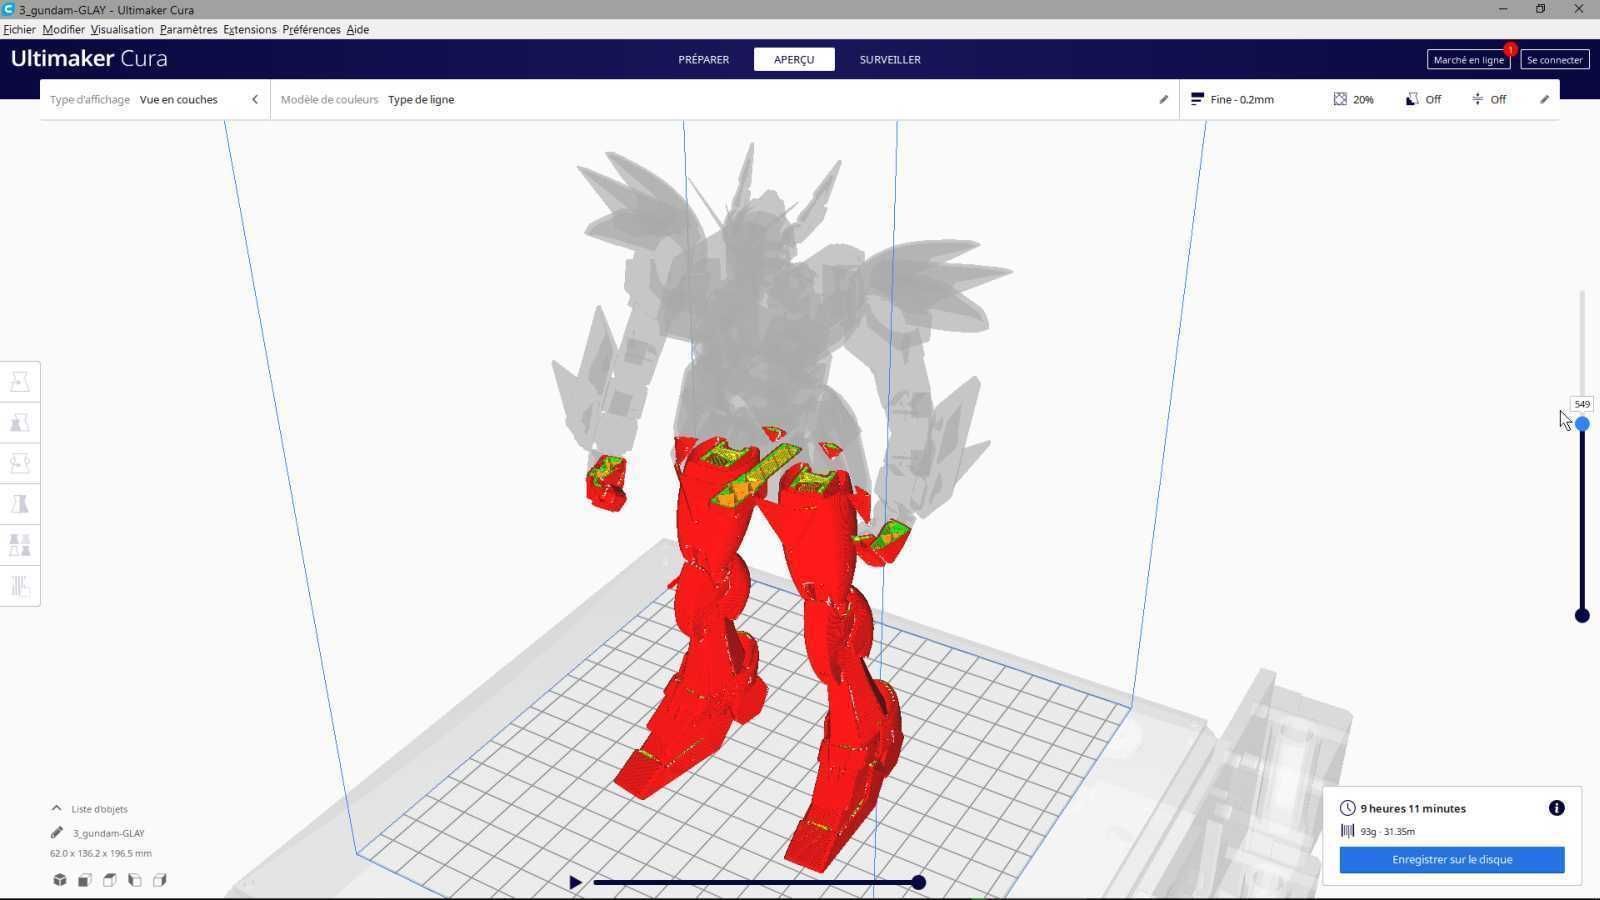Click the 3_gundam-GLAY object name
Image resolution: width=1600 pixels, height=900 pixels.
tap(109, 833)
